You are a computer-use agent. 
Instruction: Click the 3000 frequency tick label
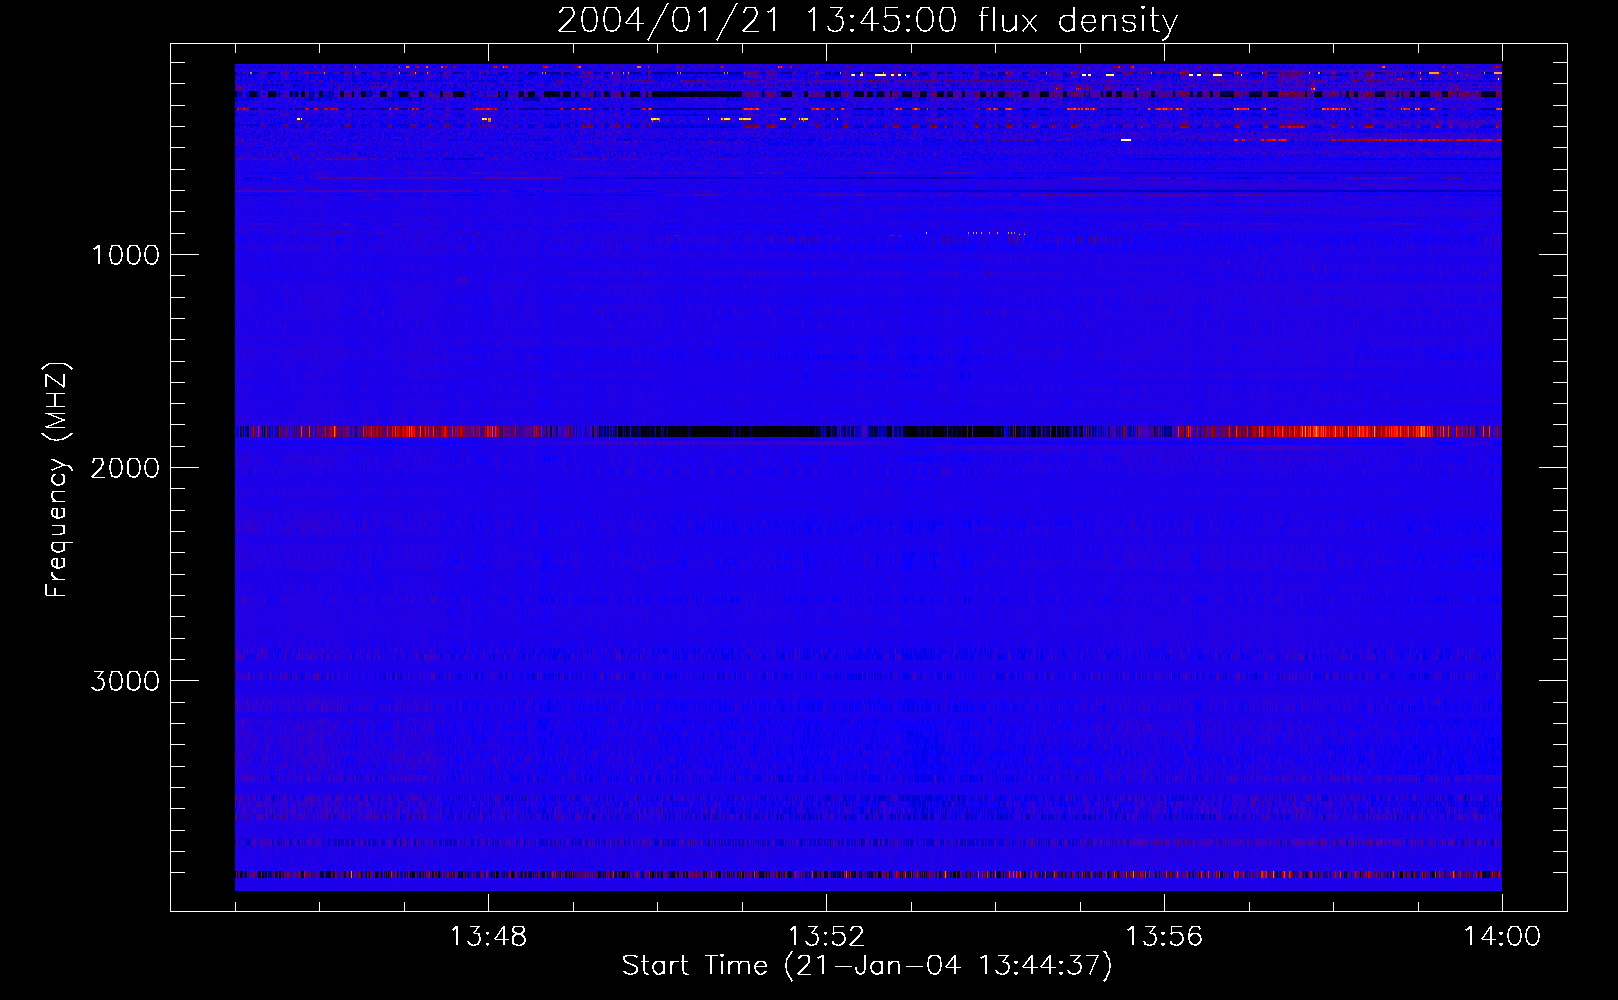pyautogui.click(x=125, y=681)
